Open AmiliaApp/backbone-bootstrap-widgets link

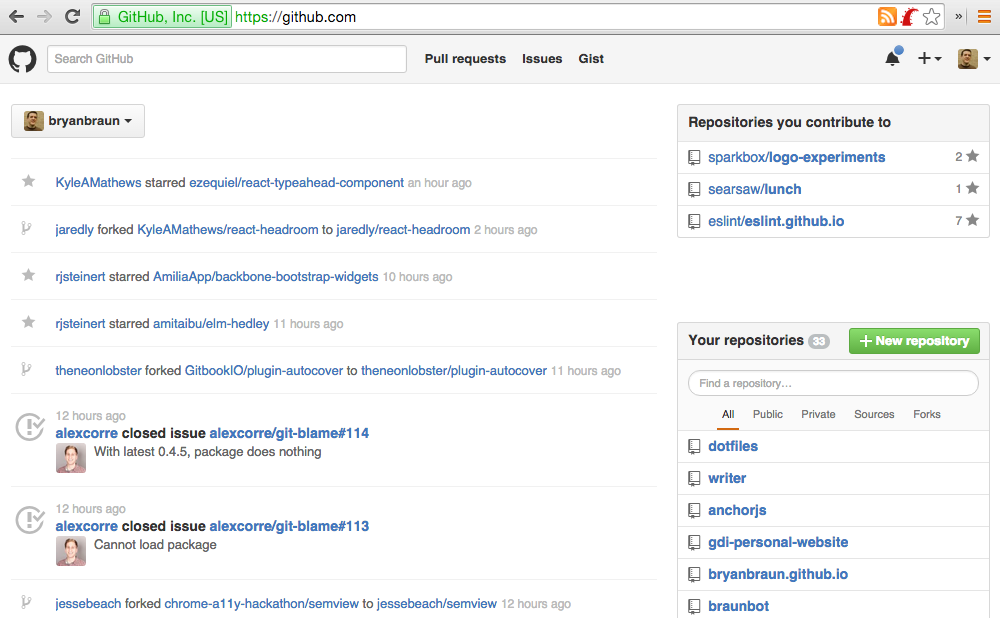click(x=265, y=276)
